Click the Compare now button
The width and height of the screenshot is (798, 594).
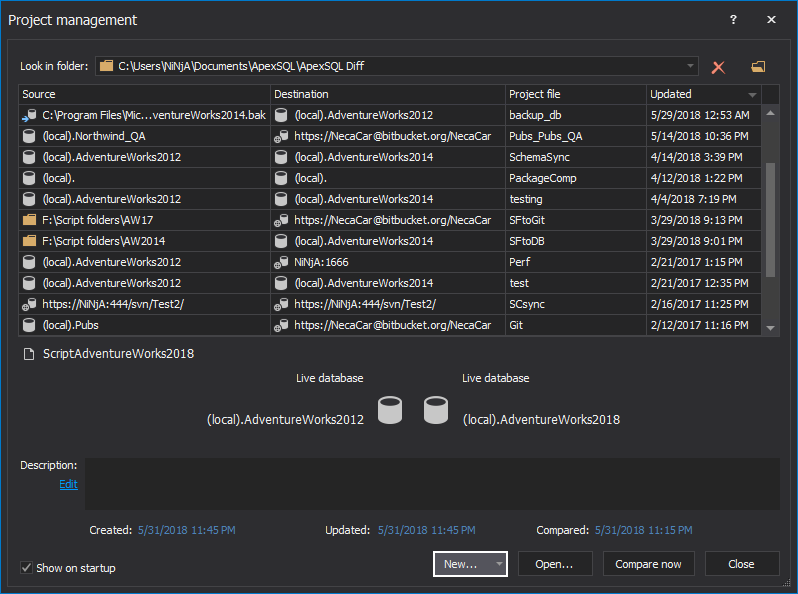click(x=648, y=564)
